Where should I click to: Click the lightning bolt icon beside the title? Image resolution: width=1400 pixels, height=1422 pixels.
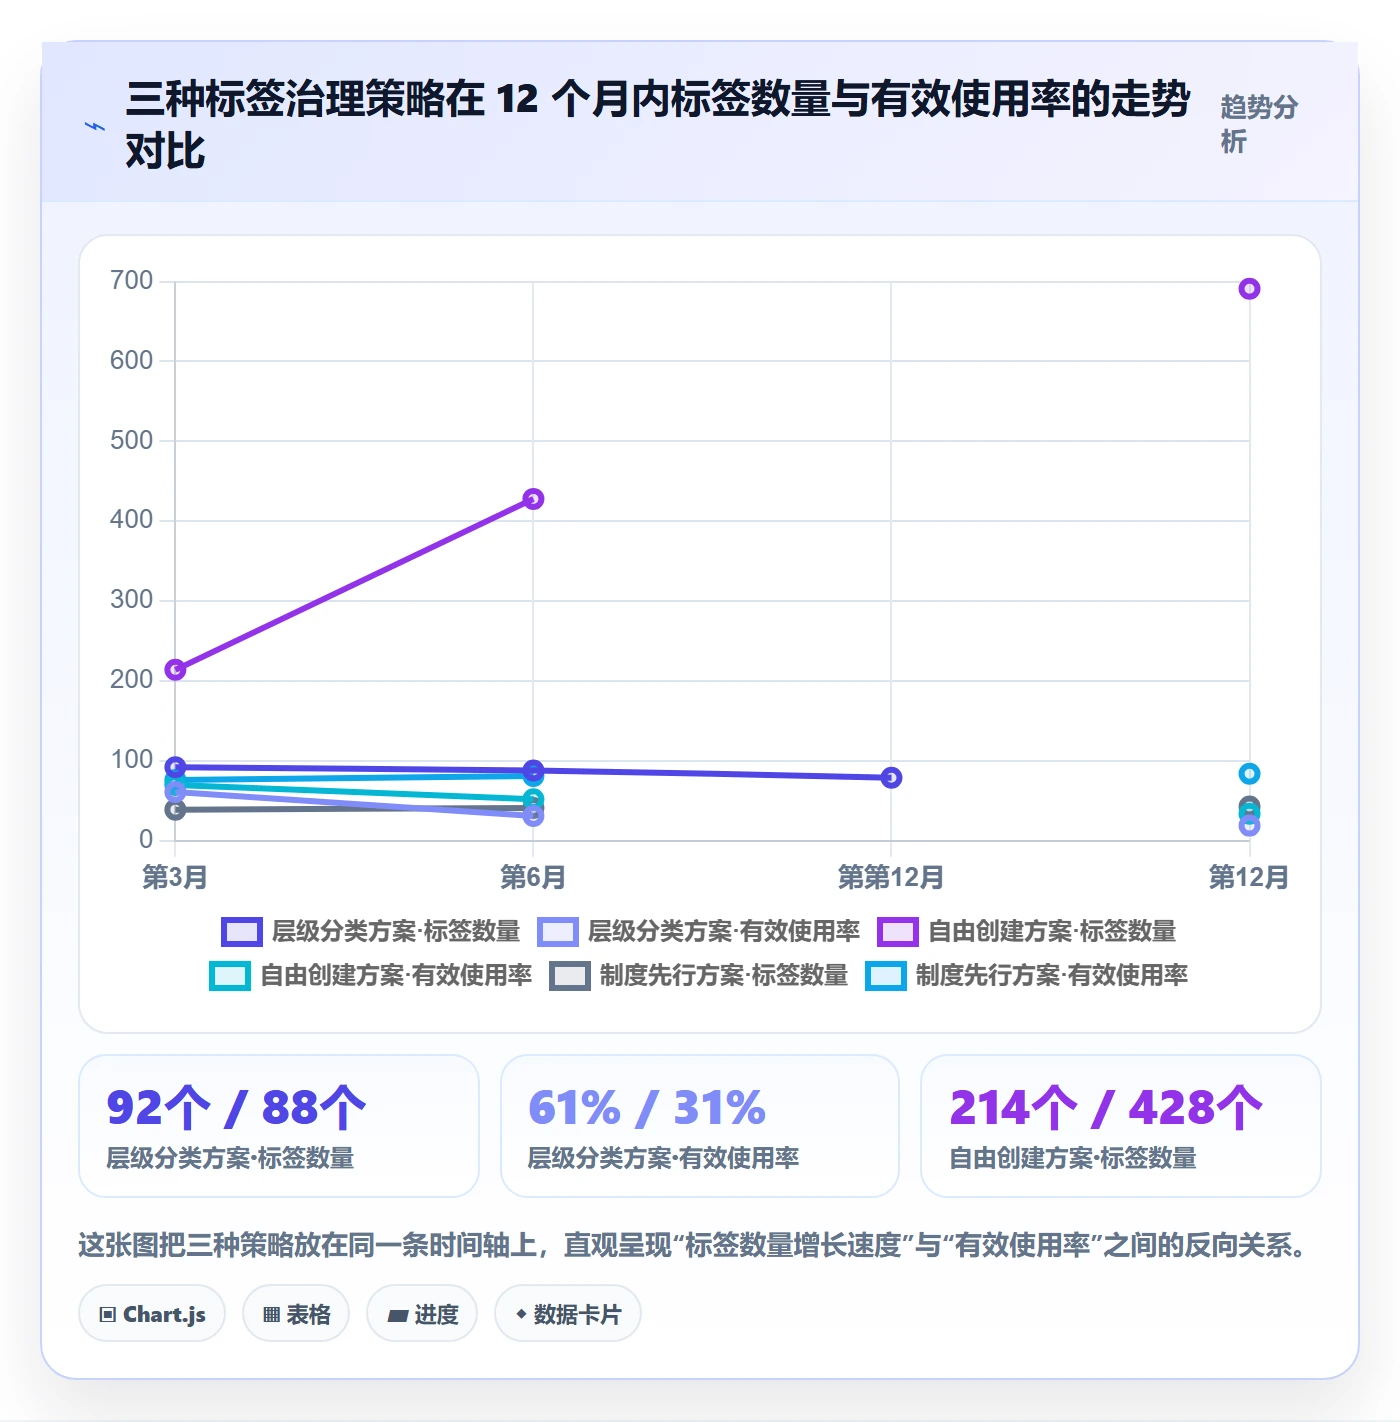(95, 126)
